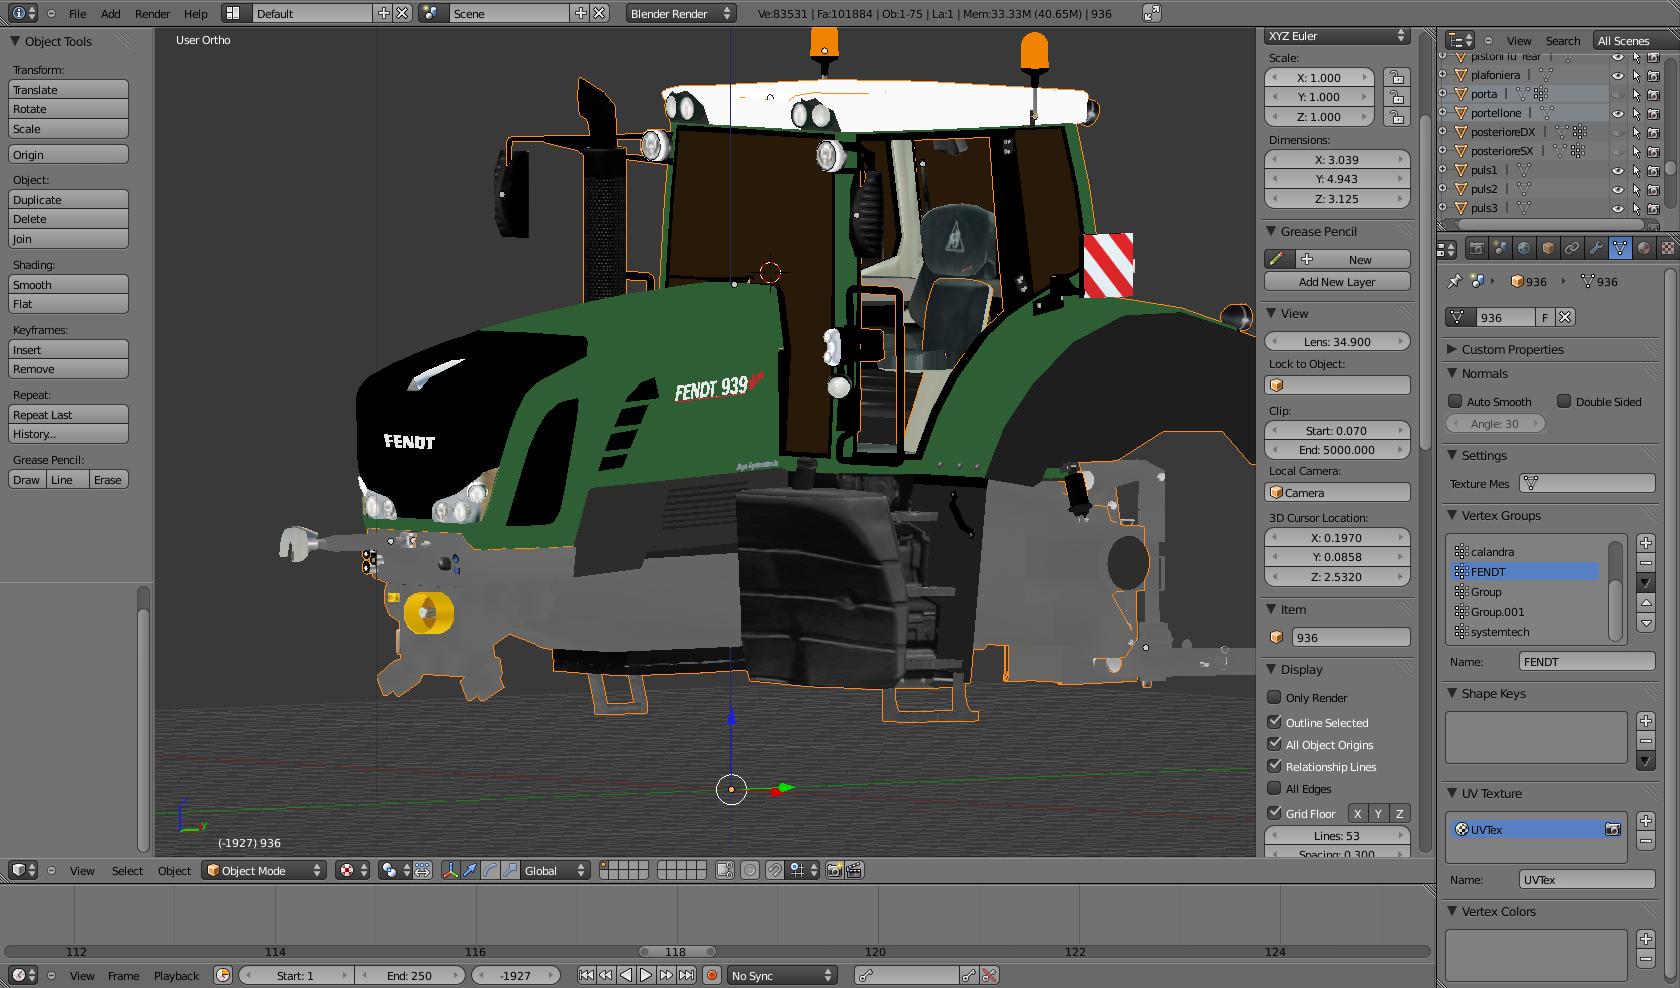Image resolution: width=1680 pixels, height=988 pixels.
Task: Open the Frame menu in timeline
Action: (123, 975)
